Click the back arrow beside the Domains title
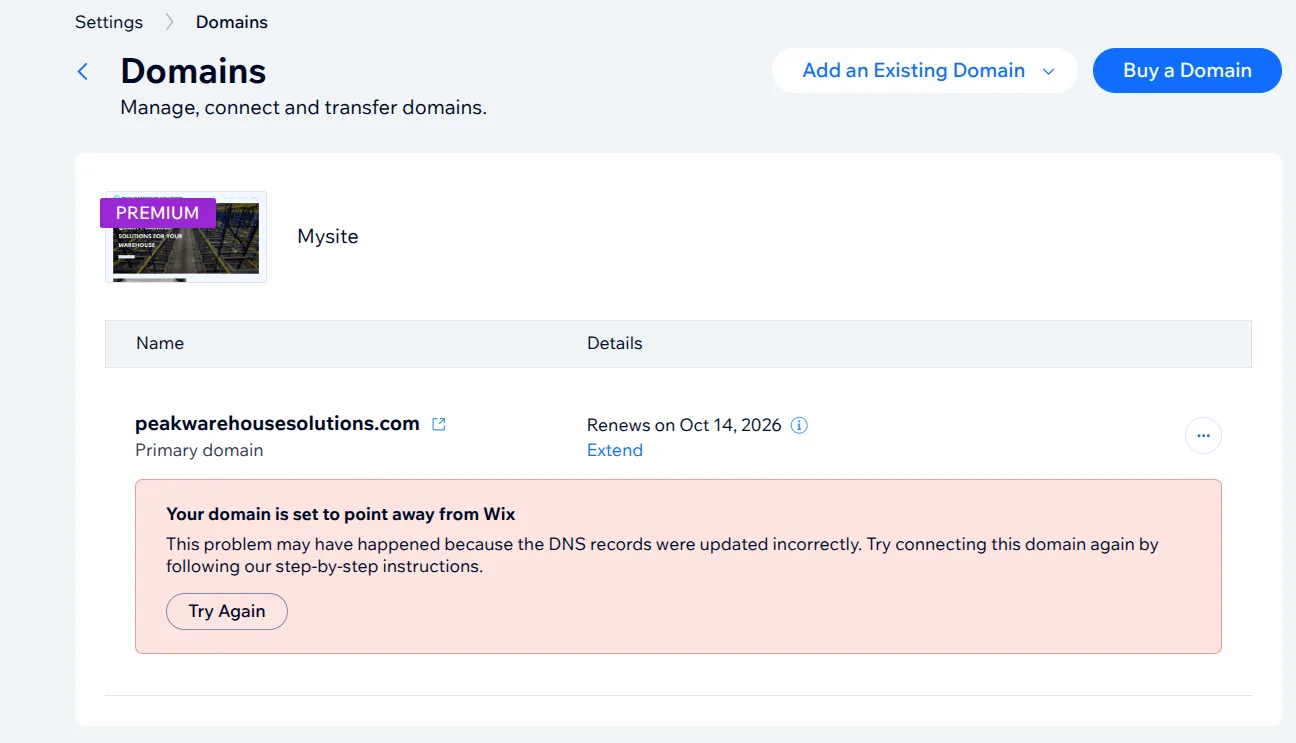The height and width of the screenshot is (743, 1296). (x=83, y=71)
